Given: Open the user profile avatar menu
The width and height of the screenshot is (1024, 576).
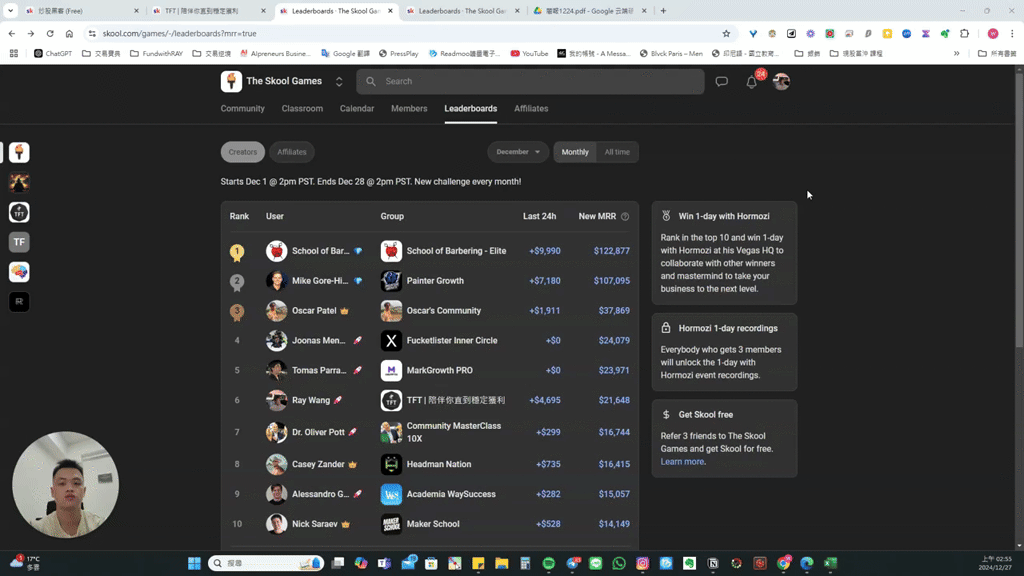Looking at the screenshot, I should pyautogui.click(x=781, y=82).
